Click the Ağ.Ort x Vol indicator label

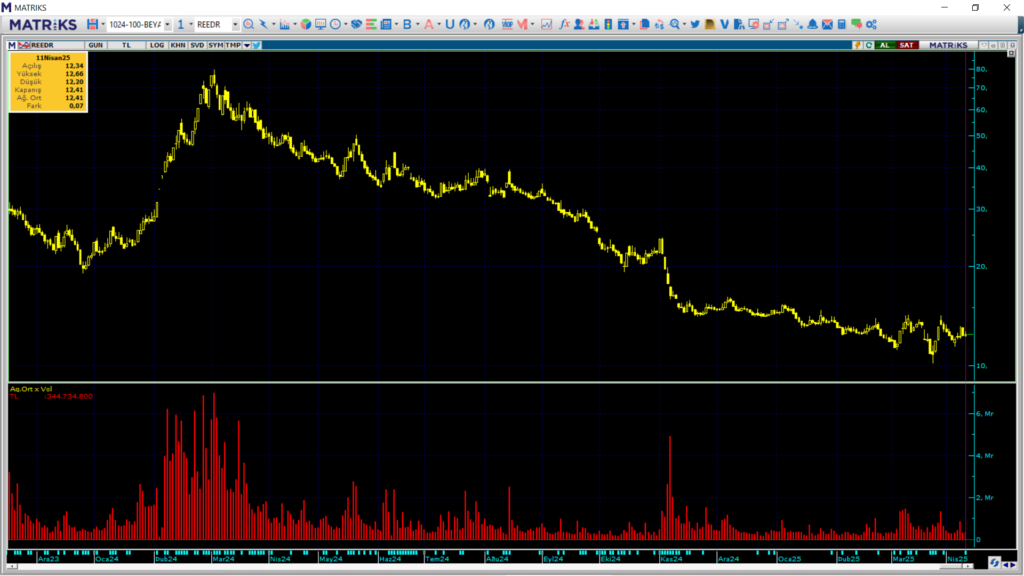coord(31,389)
